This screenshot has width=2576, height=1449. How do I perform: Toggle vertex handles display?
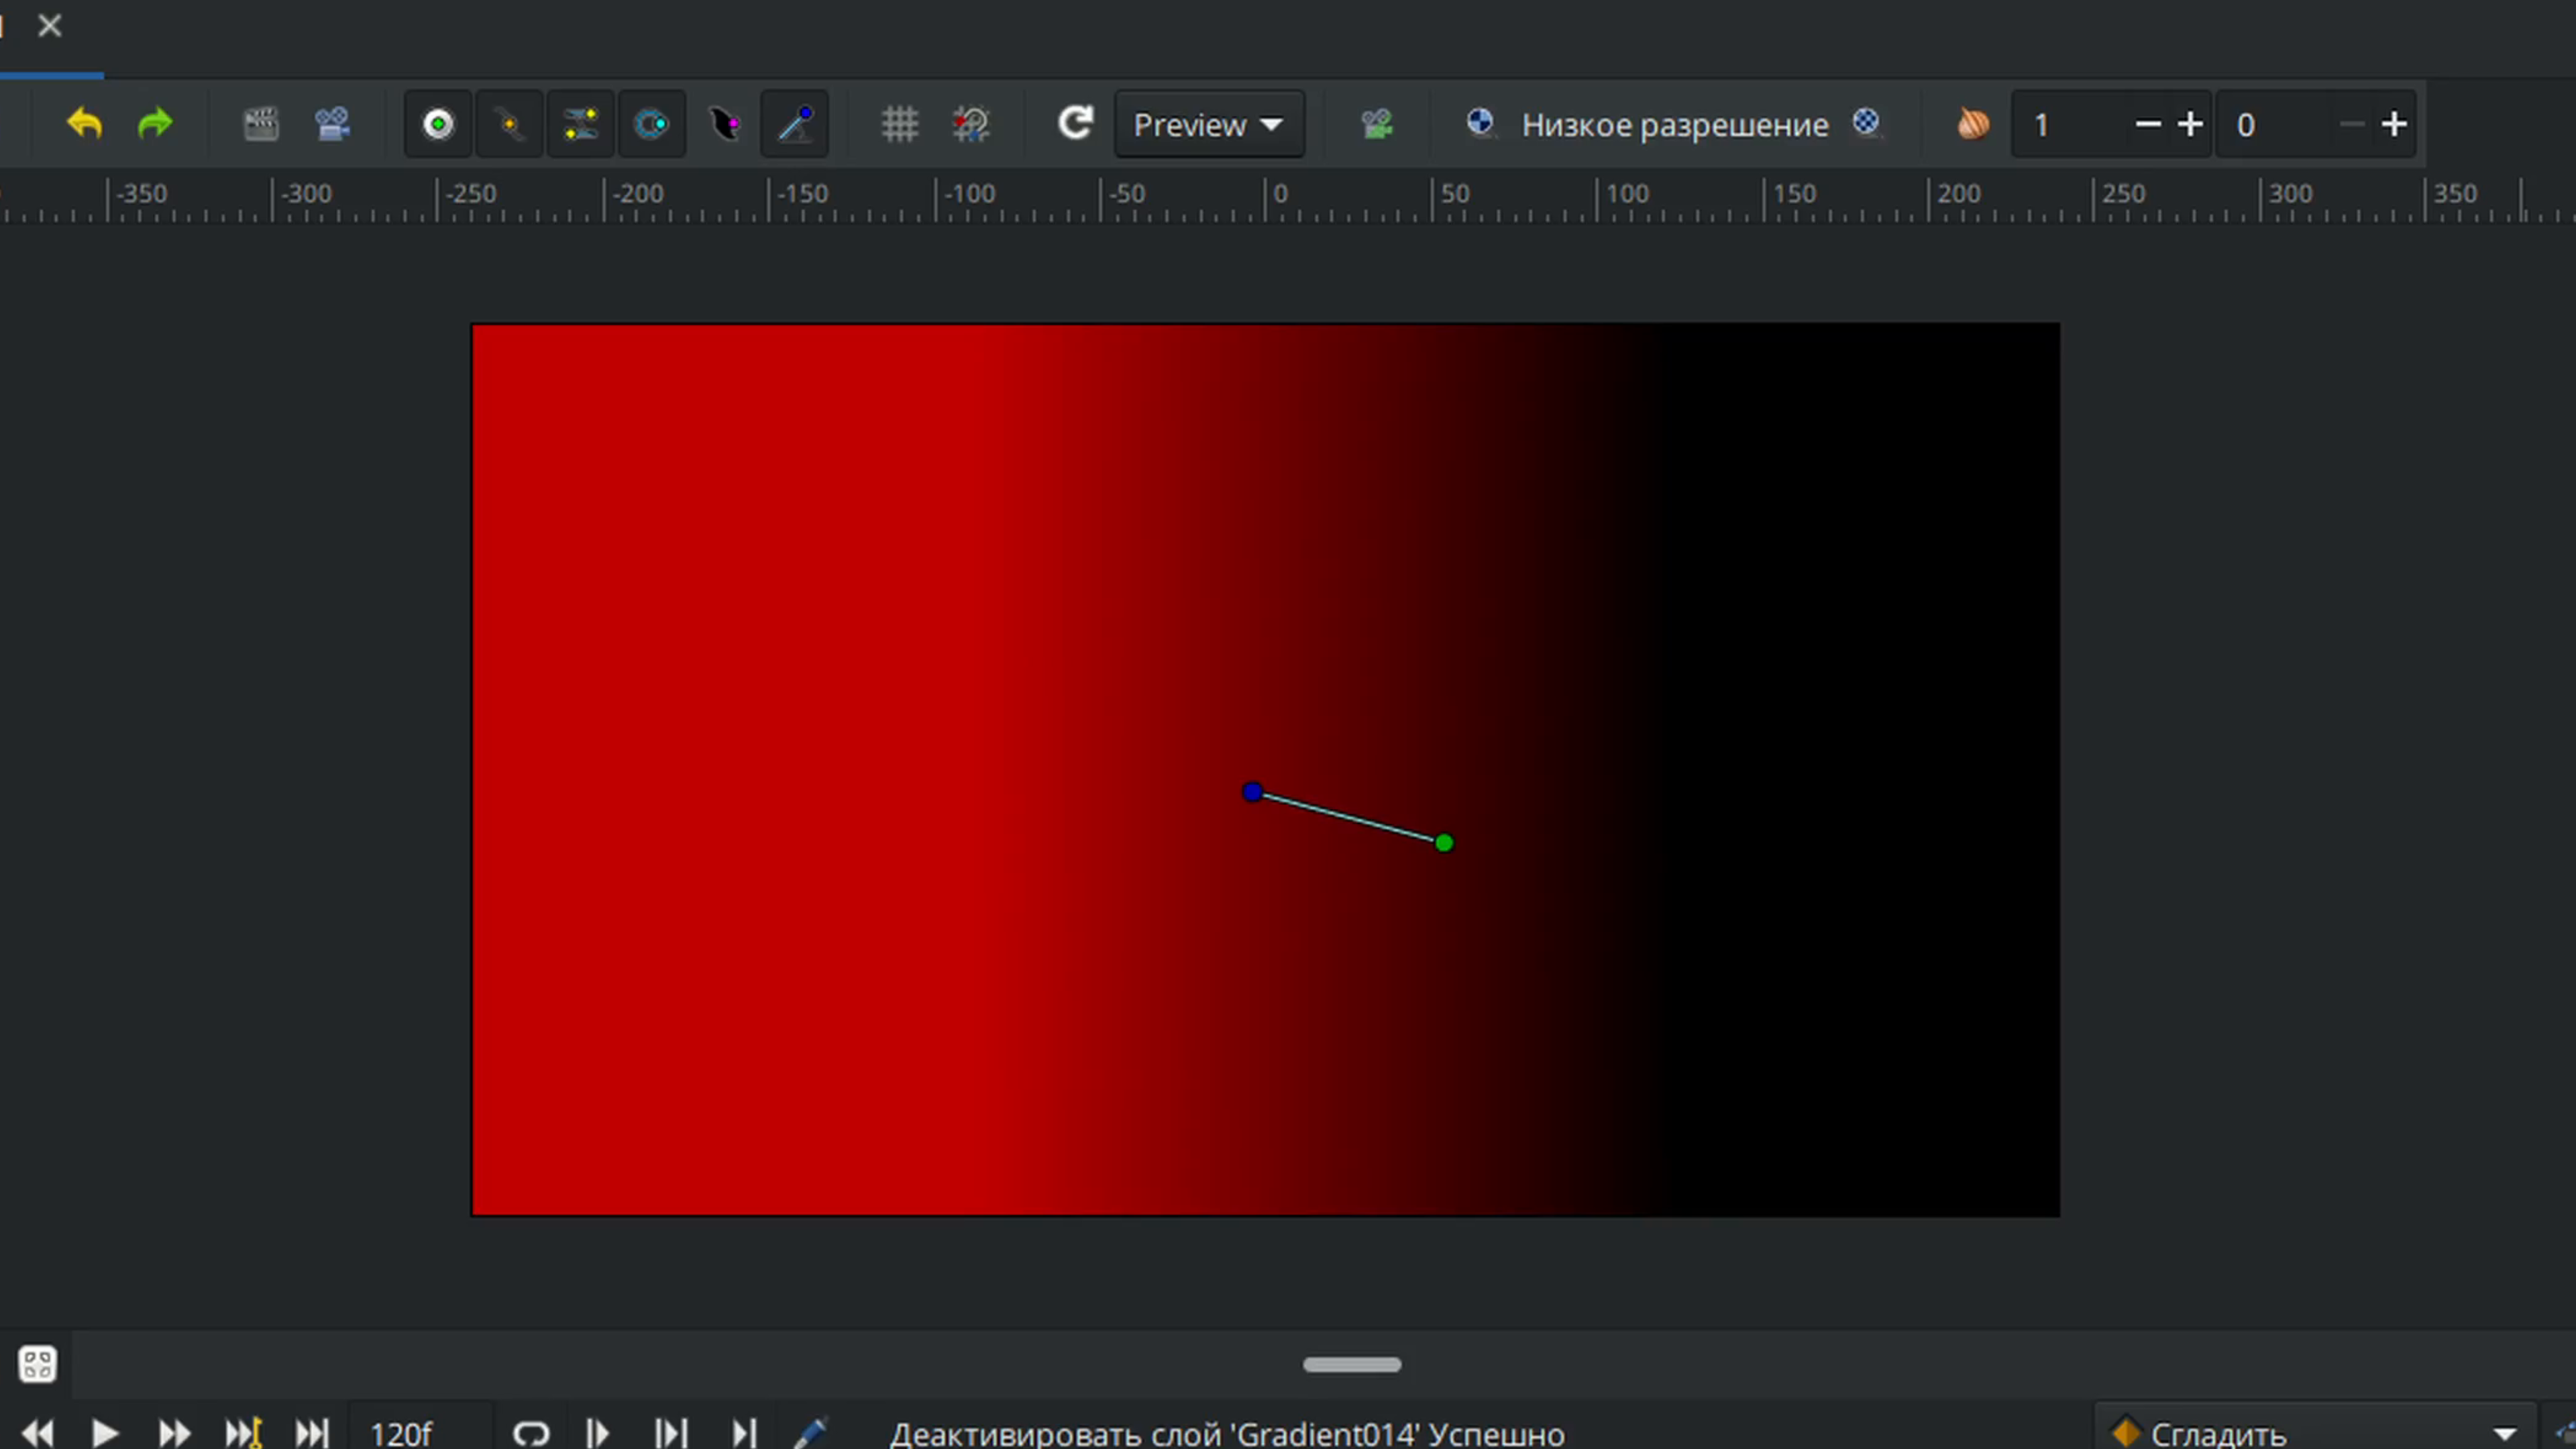510,124
